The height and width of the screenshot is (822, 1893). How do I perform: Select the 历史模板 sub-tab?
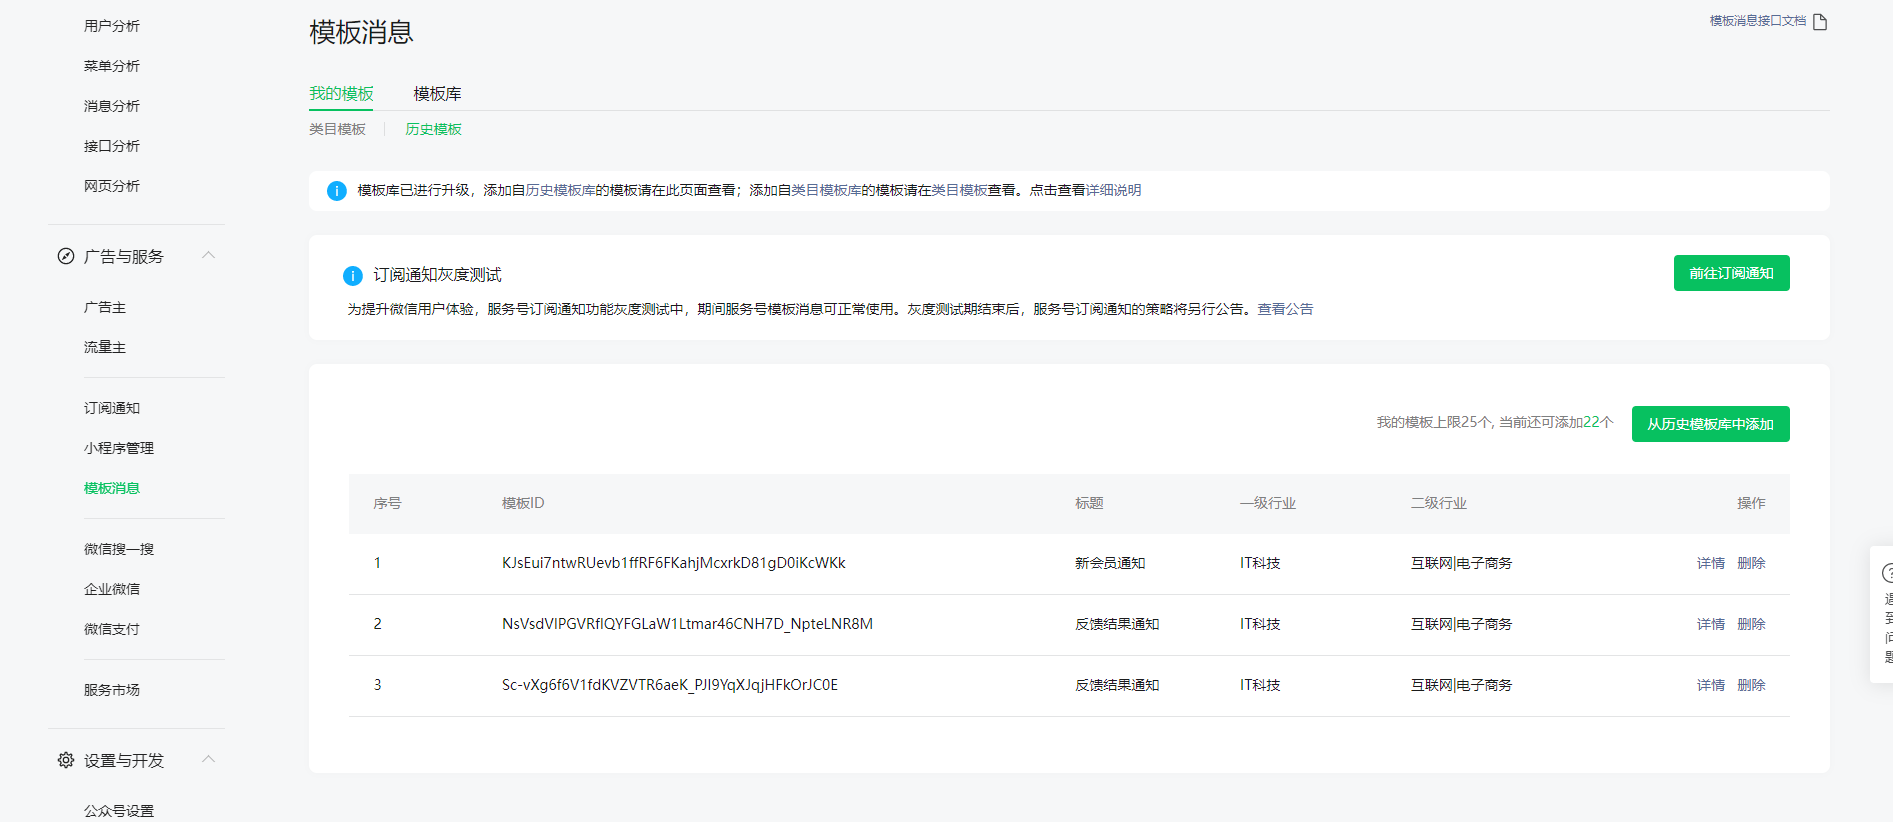point(433,129)
